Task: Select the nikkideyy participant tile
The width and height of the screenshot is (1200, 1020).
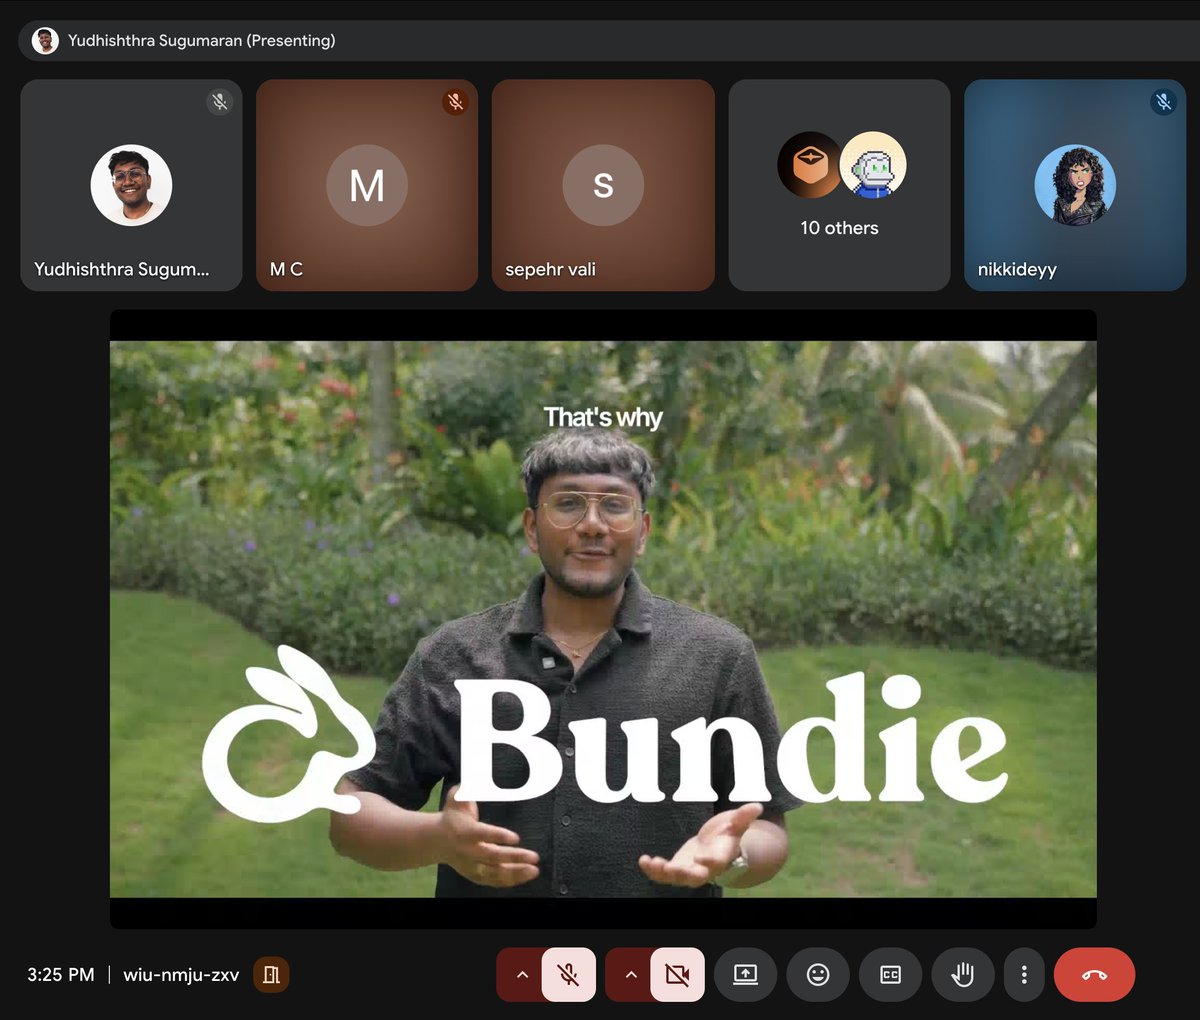Action: click(1075, 186)
